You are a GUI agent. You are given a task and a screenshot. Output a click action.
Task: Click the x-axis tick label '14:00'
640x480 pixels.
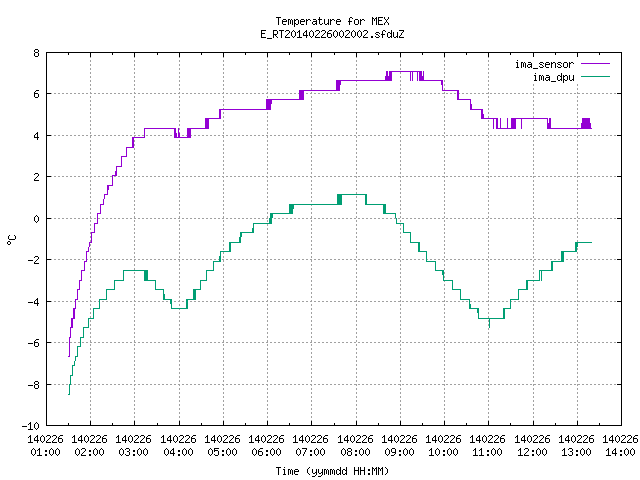[620, 452]
